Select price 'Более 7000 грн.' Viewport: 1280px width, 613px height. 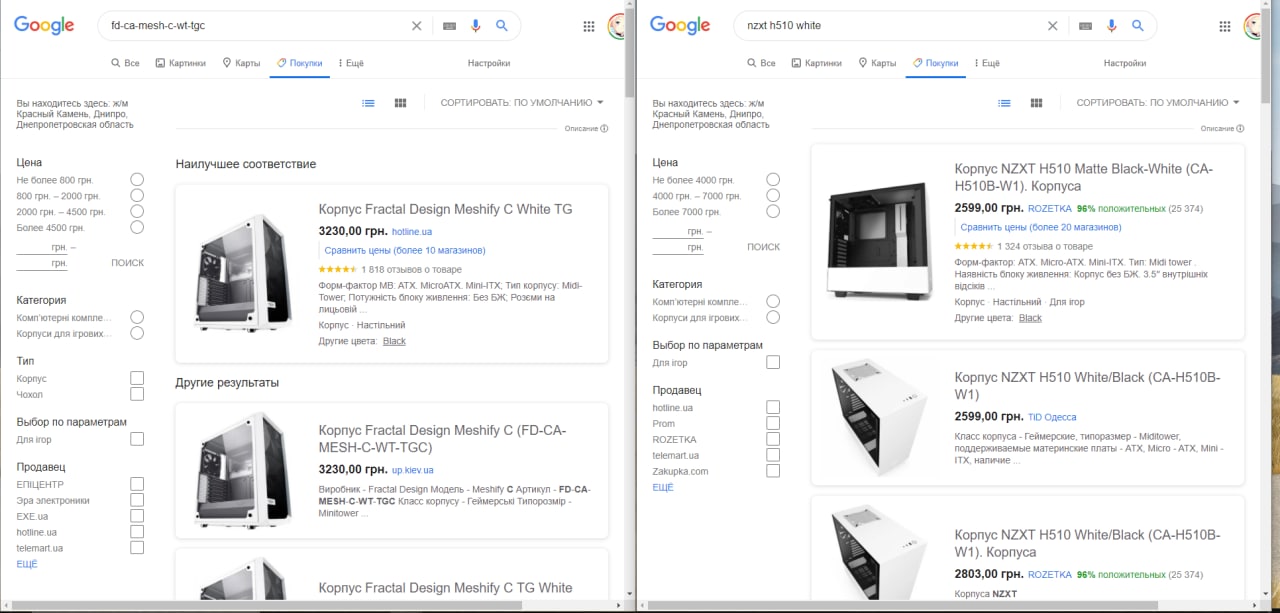point(773,212)
